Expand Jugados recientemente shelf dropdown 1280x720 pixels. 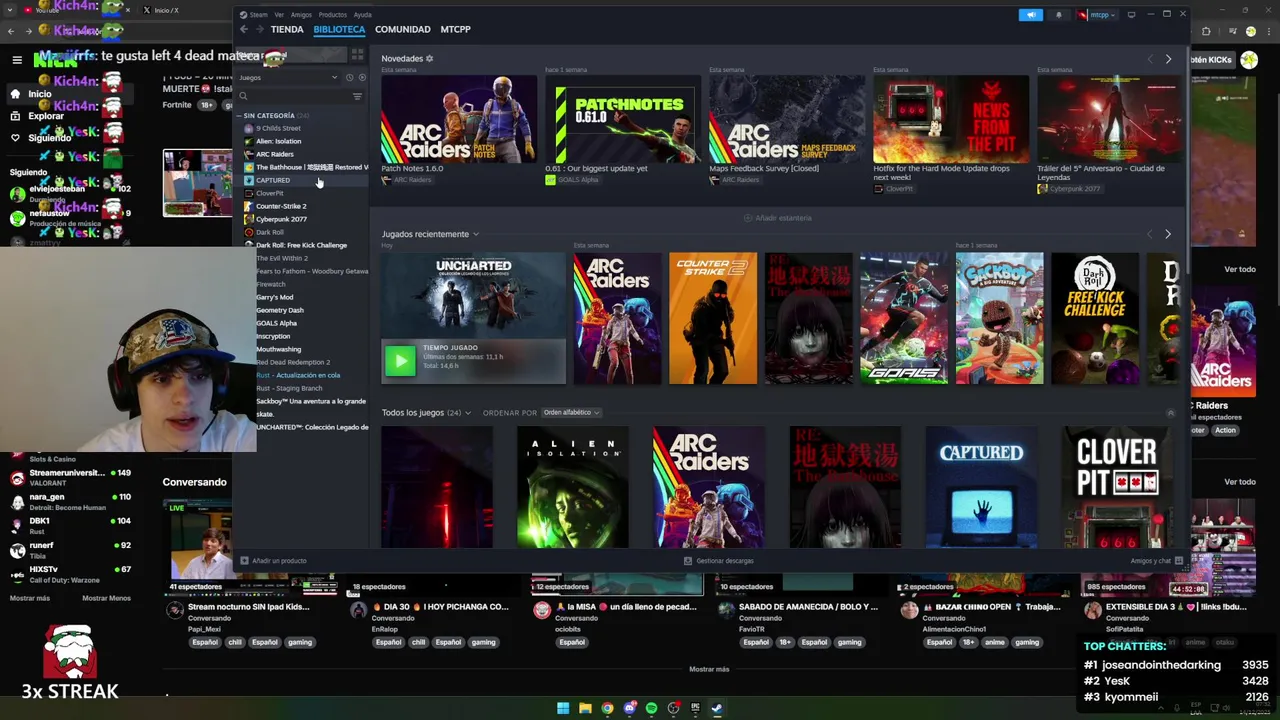475,234
